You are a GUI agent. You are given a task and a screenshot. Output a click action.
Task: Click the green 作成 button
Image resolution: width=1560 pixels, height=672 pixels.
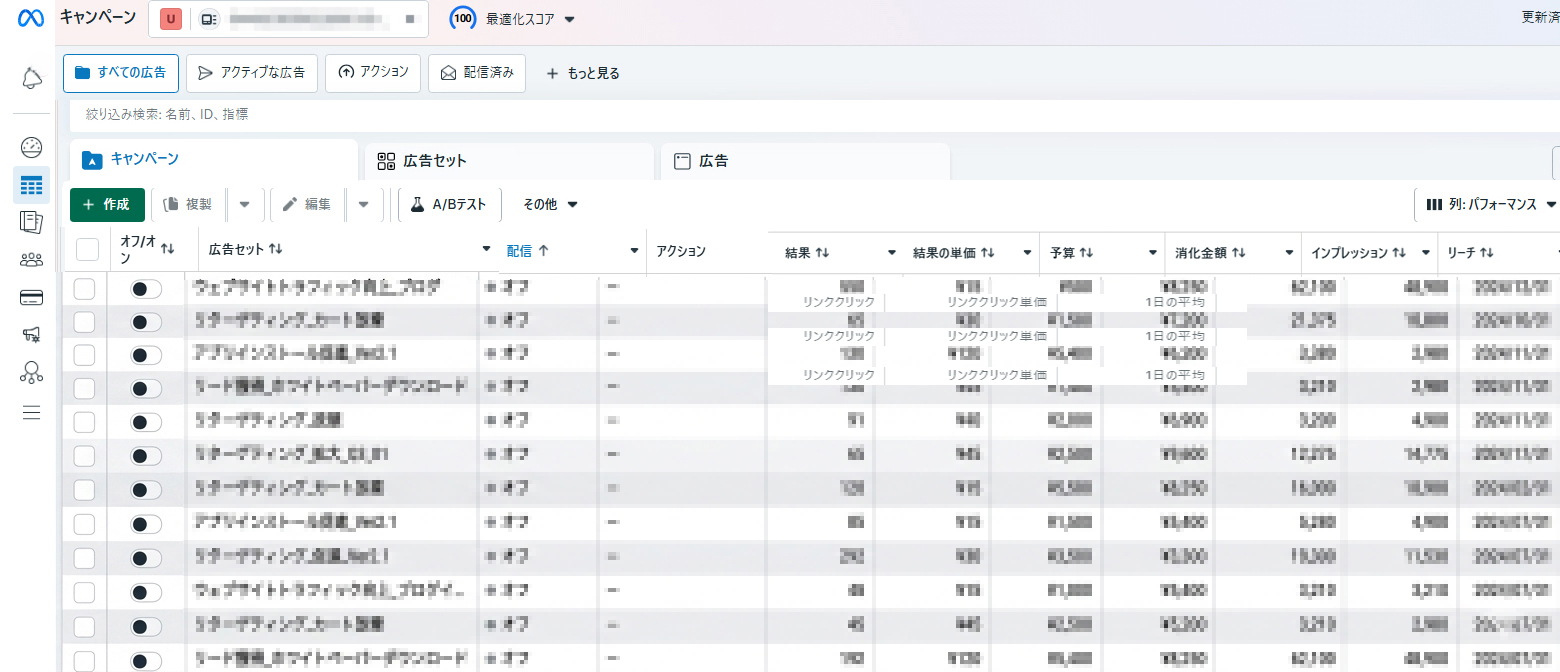[x=107, y=204]
